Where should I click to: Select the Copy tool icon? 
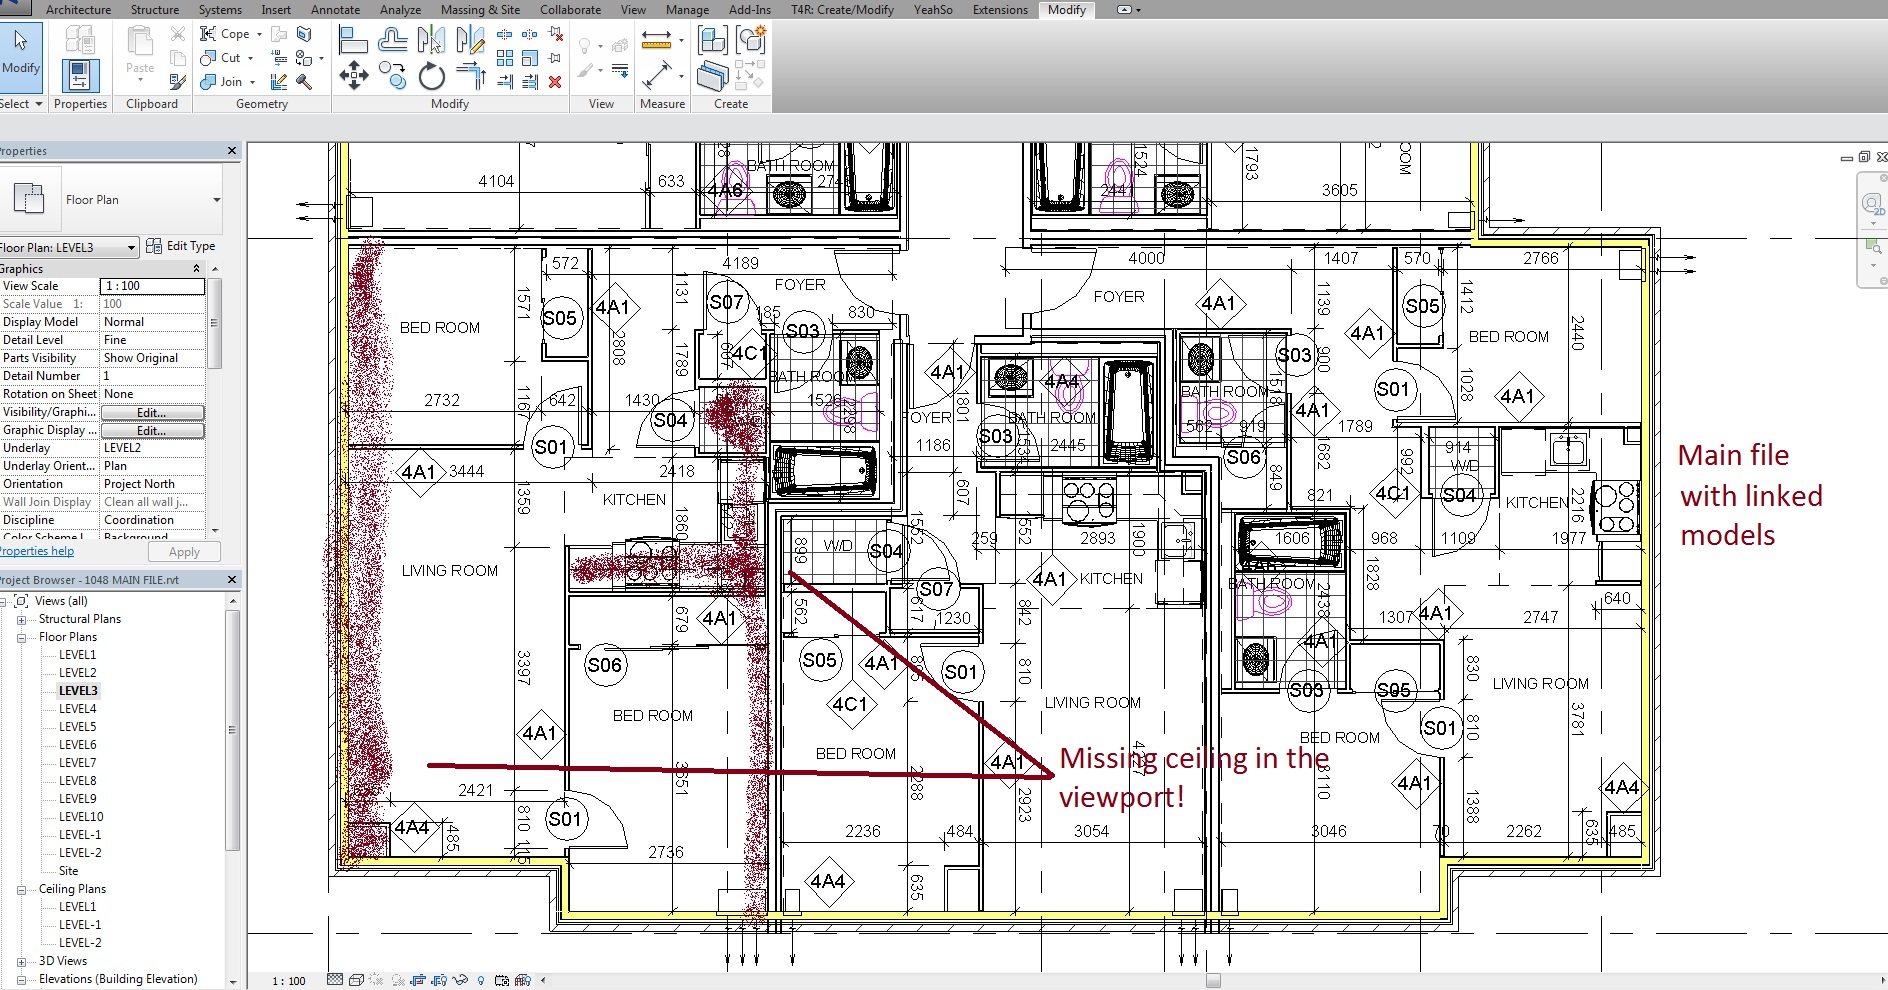(x=392, y=76)
